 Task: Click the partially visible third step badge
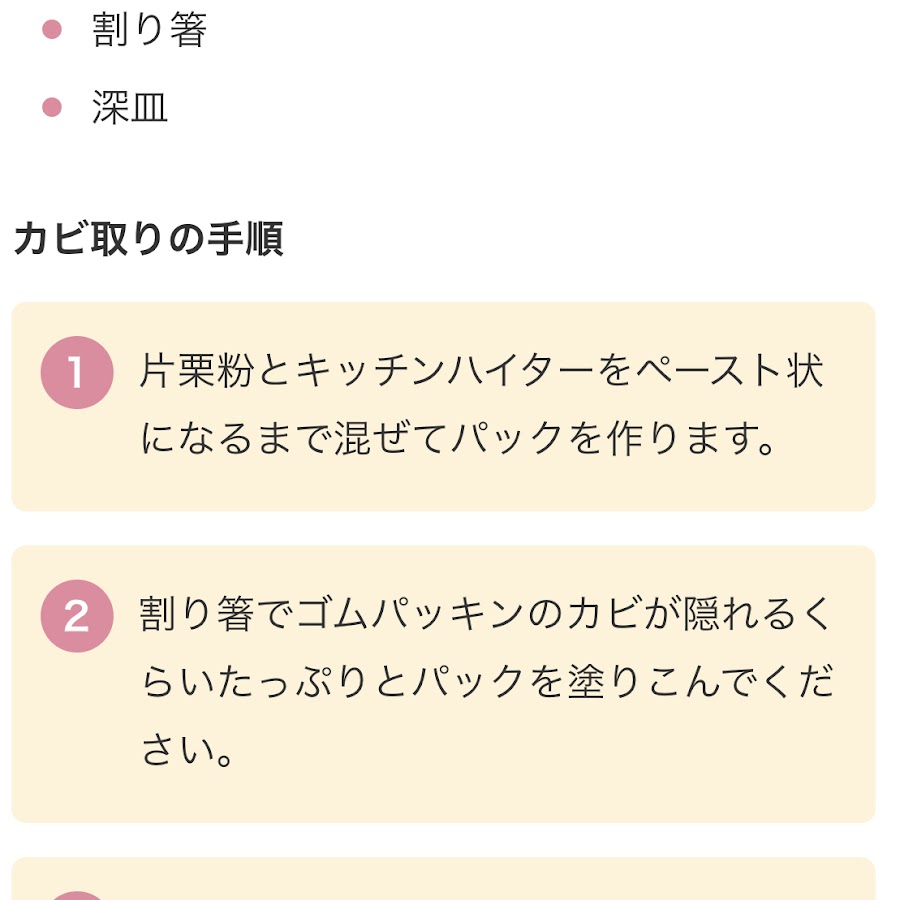pyautogui.click(x=77, y=895)
